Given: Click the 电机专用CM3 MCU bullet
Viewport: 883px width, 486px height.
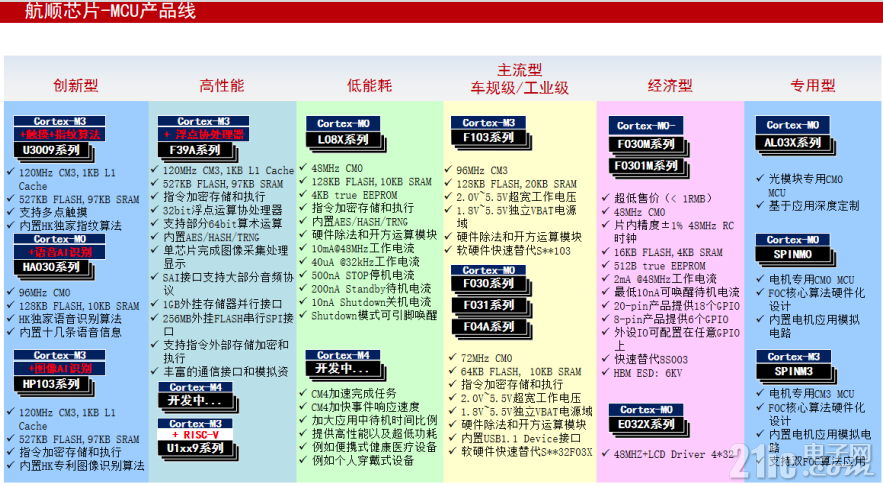Looking at the screenshot, I should click(x=811, y=394).
